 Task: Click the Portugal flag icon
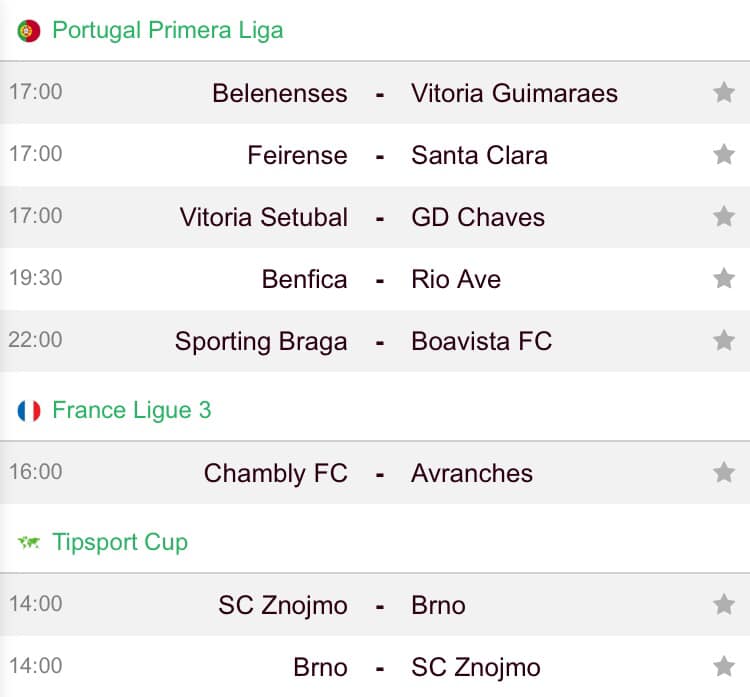(29, 31)
